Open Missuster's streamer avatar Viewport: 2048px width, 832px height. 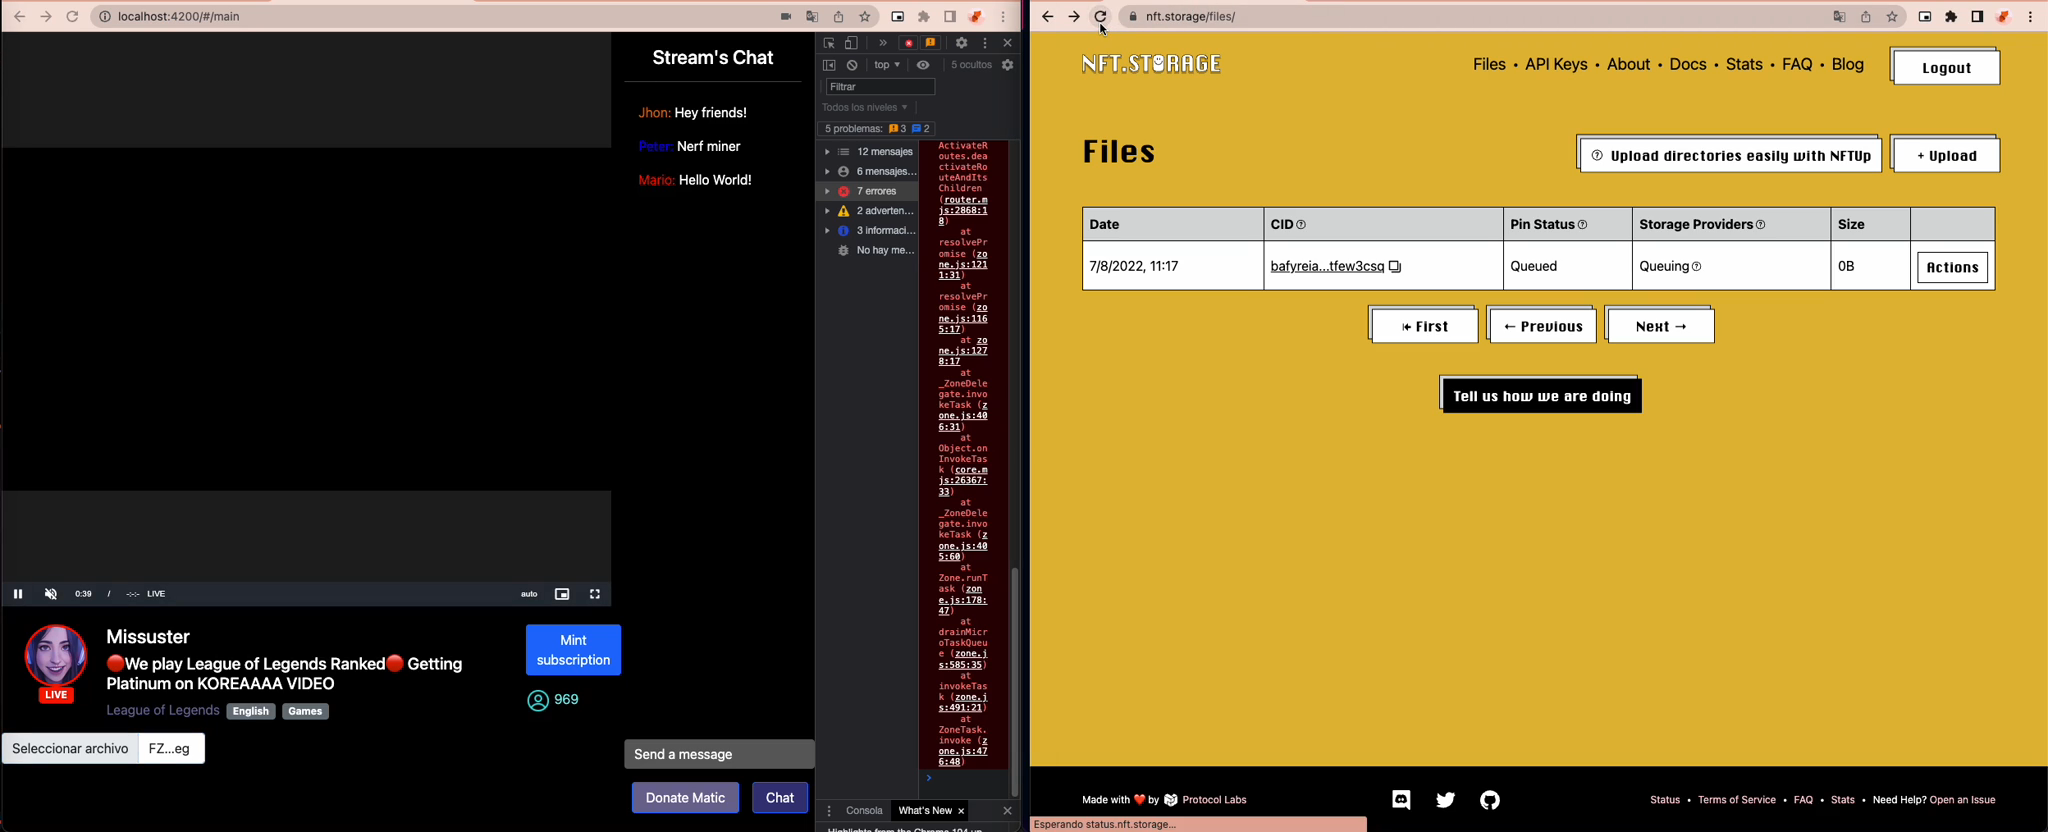[x=56, y=656]
